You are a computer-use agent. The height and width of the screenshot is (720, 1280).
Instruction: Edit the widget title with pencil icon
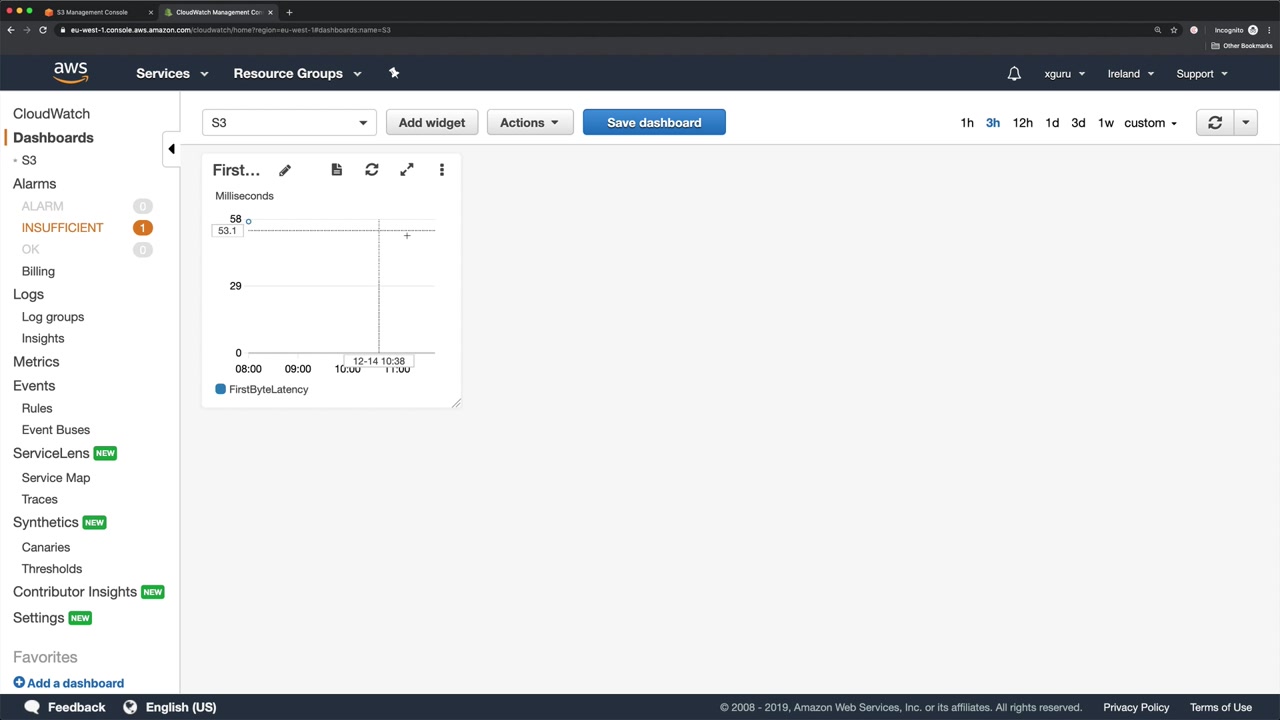(x=285, y=171)
